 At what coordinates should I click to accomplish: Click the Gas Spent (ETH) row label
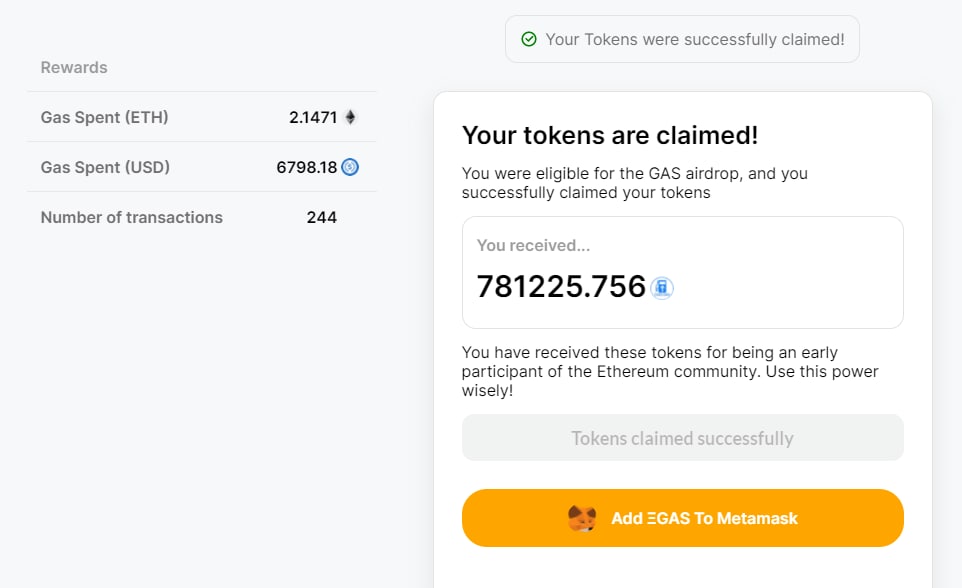coord(104,117)
